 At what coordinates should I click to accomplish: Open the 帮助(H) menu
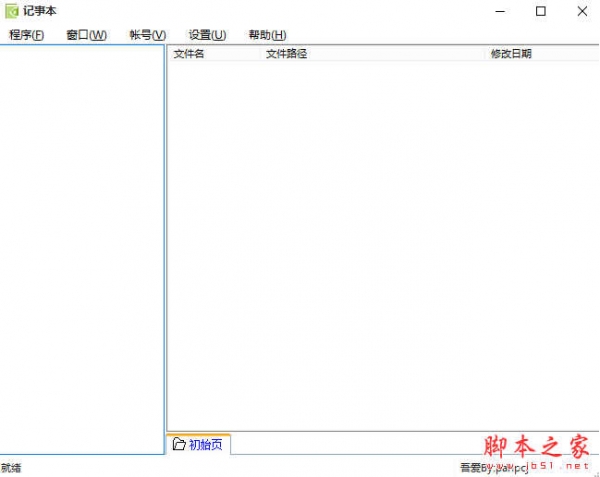(267, 35)
